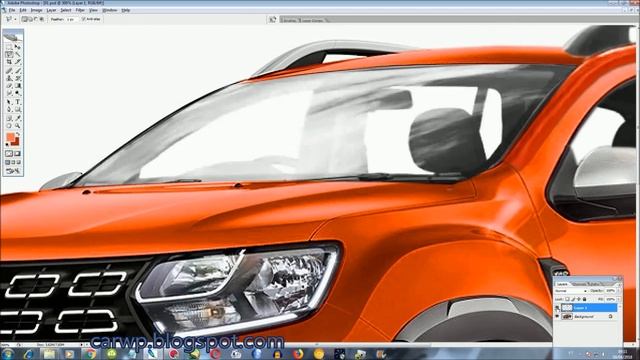Open Brushes tab in palette well
Screen dimensions: 640x360
pos(289,20)
